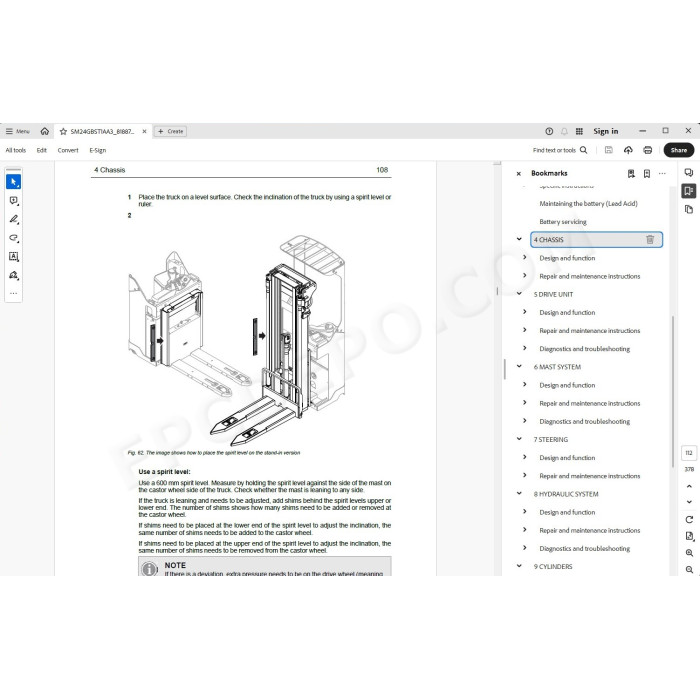
Task: Click the print icon
Action: coord(648,150)
